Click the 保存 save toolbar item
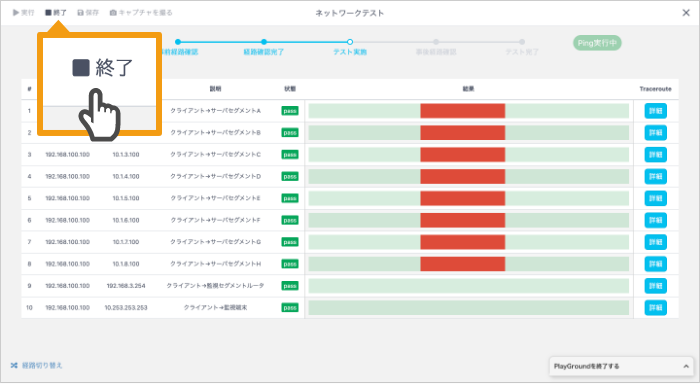This screenshot has width=700, height=384. pos(88,13)
